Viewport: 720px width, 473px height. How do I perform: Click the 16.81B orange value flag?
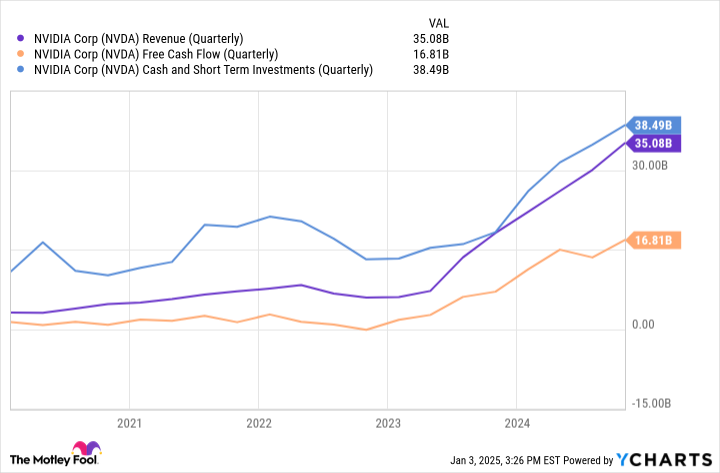tap(653, 240)
